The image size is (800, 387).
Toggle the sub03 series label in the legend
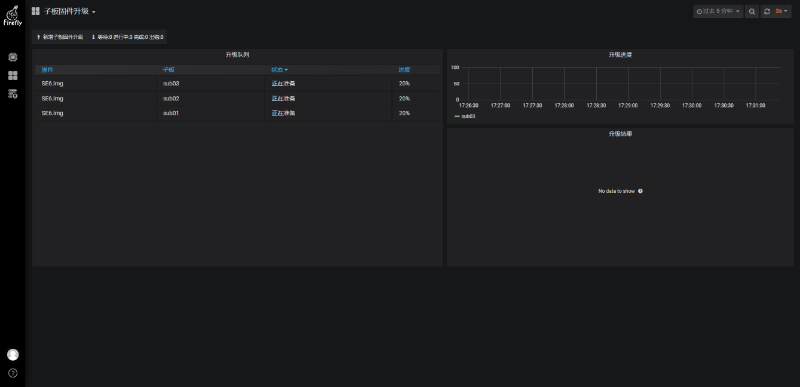point(468,116)
